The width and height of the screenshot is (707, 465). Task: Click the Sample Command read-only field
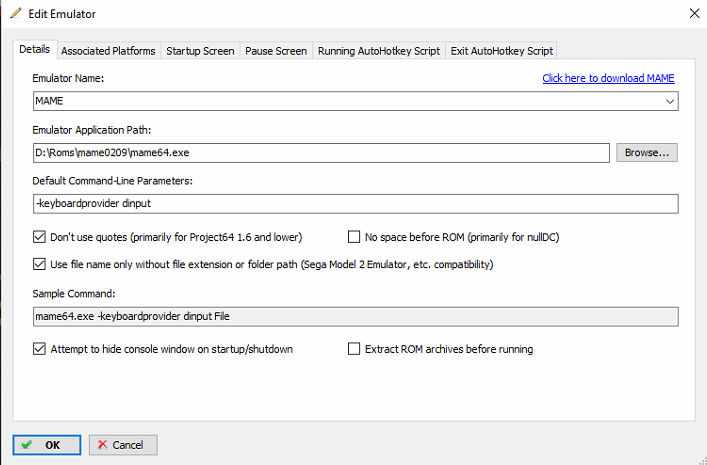[355, 317]
